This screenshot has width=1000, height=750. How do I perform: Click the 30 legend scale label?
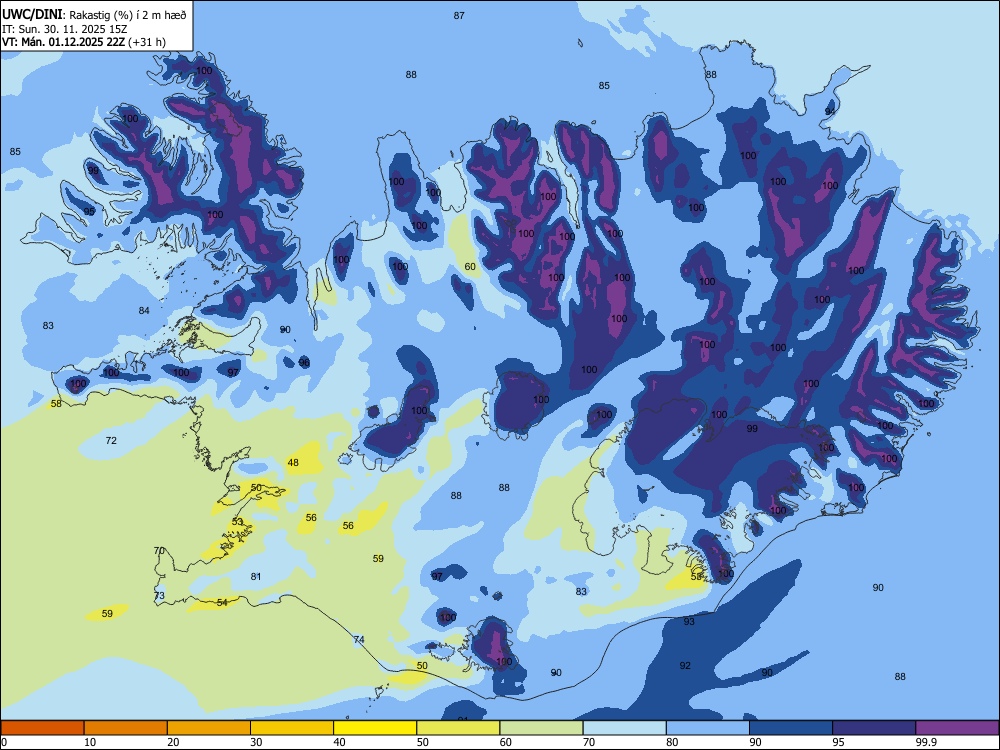coord(256,742)
